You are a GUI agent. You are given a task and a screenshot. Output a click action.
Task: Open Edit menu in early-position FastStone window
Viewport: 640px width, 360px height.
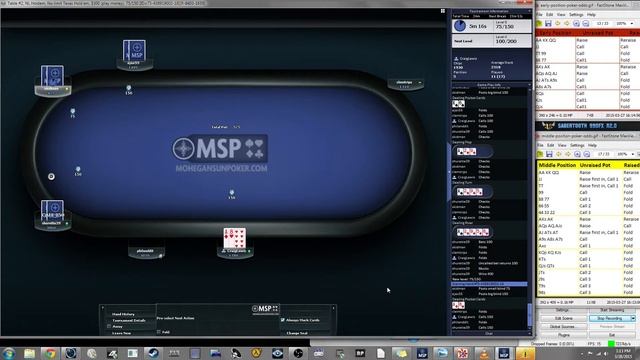coord(549,14)
